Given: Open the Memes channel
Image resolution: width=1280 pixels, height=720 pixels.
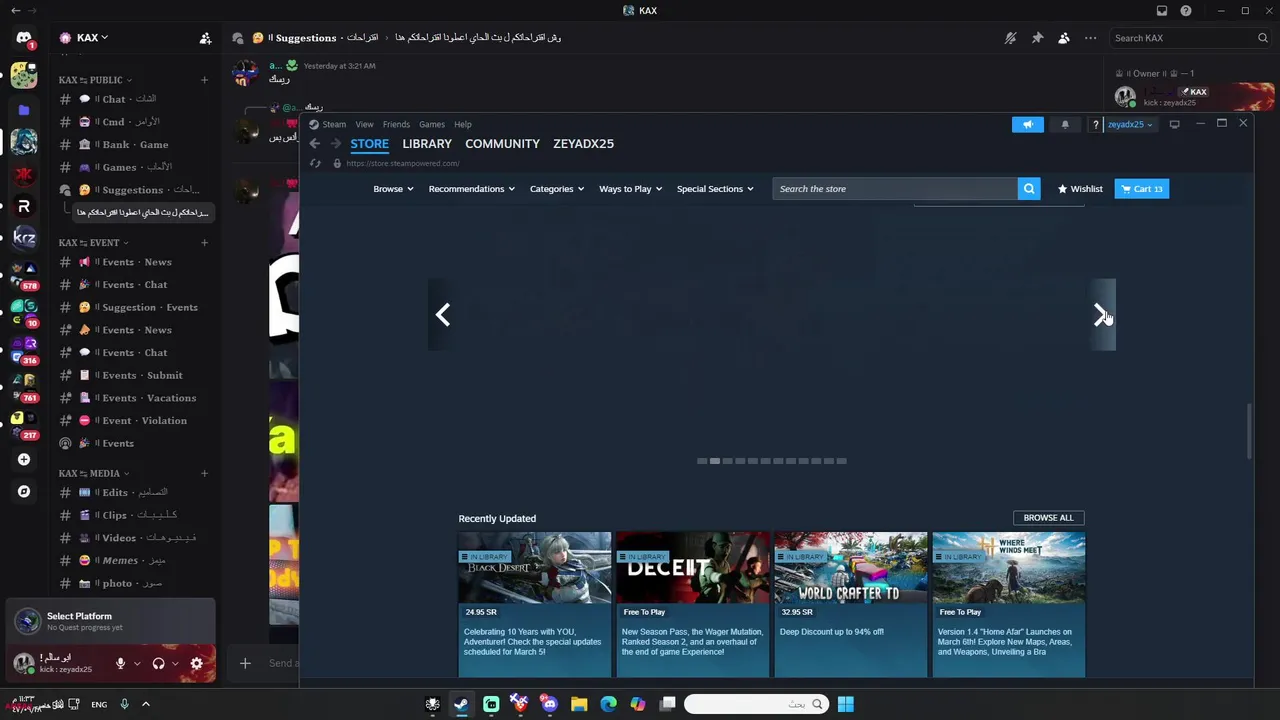Looking at the screenshot, I should pos(134,561).
